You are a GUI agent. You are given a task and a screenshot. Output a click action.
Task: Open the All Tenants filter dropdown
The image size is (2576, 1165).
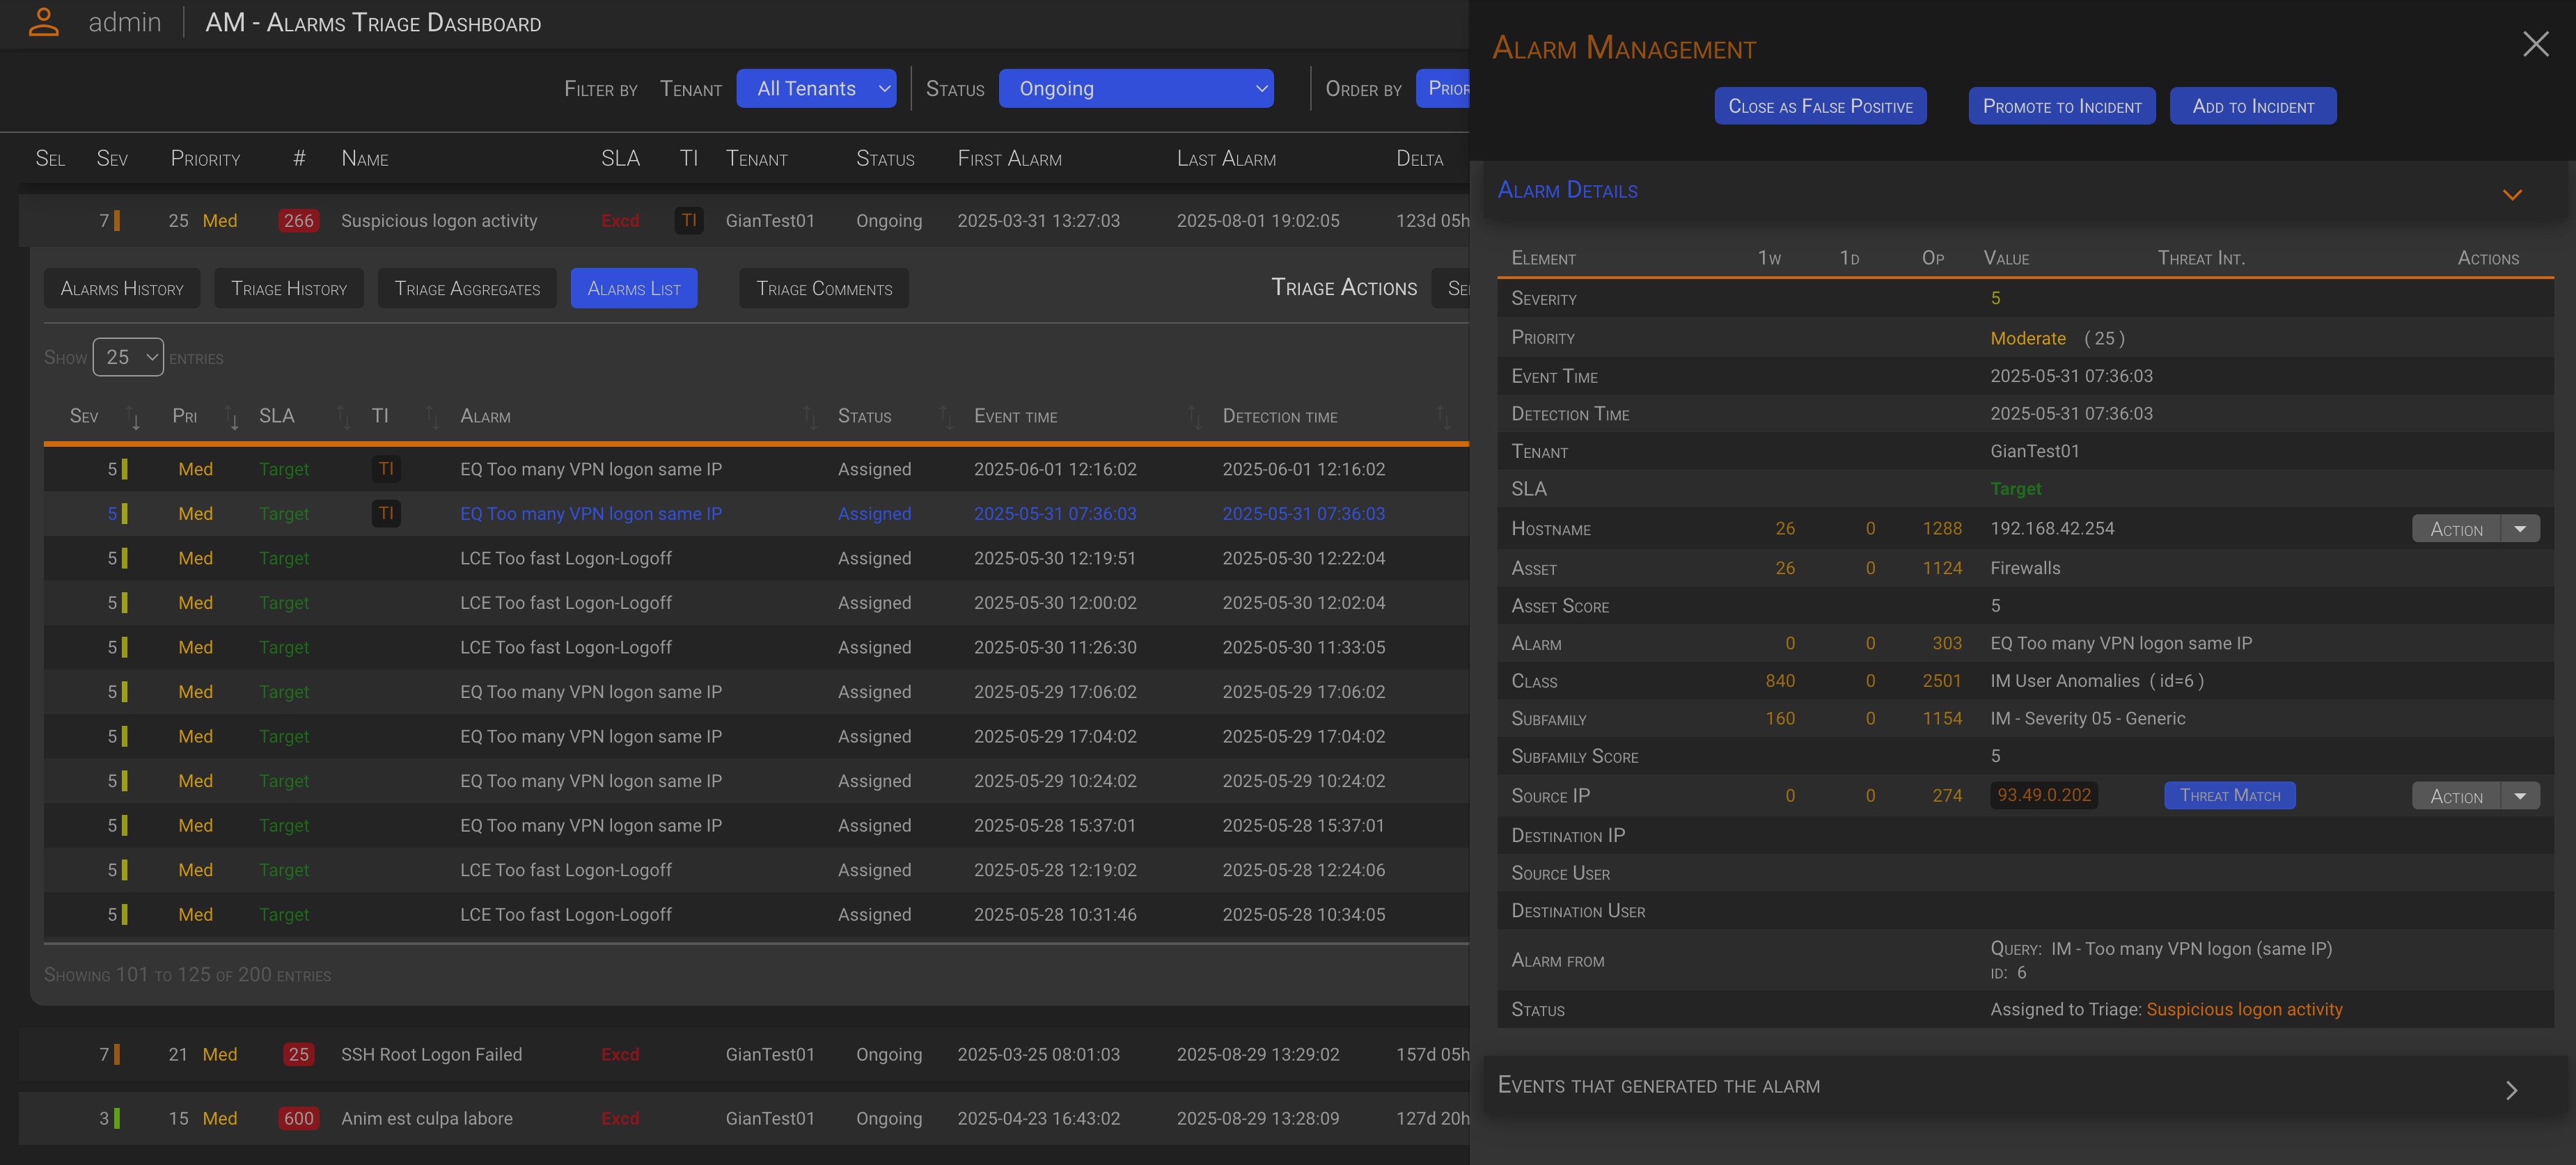[816, 88]
